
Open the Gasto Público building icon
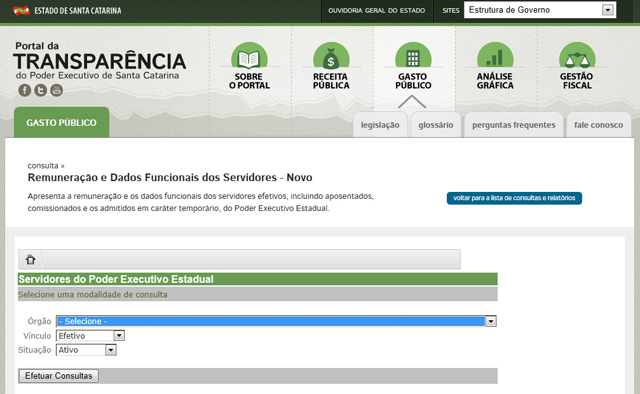pos(413,56)
